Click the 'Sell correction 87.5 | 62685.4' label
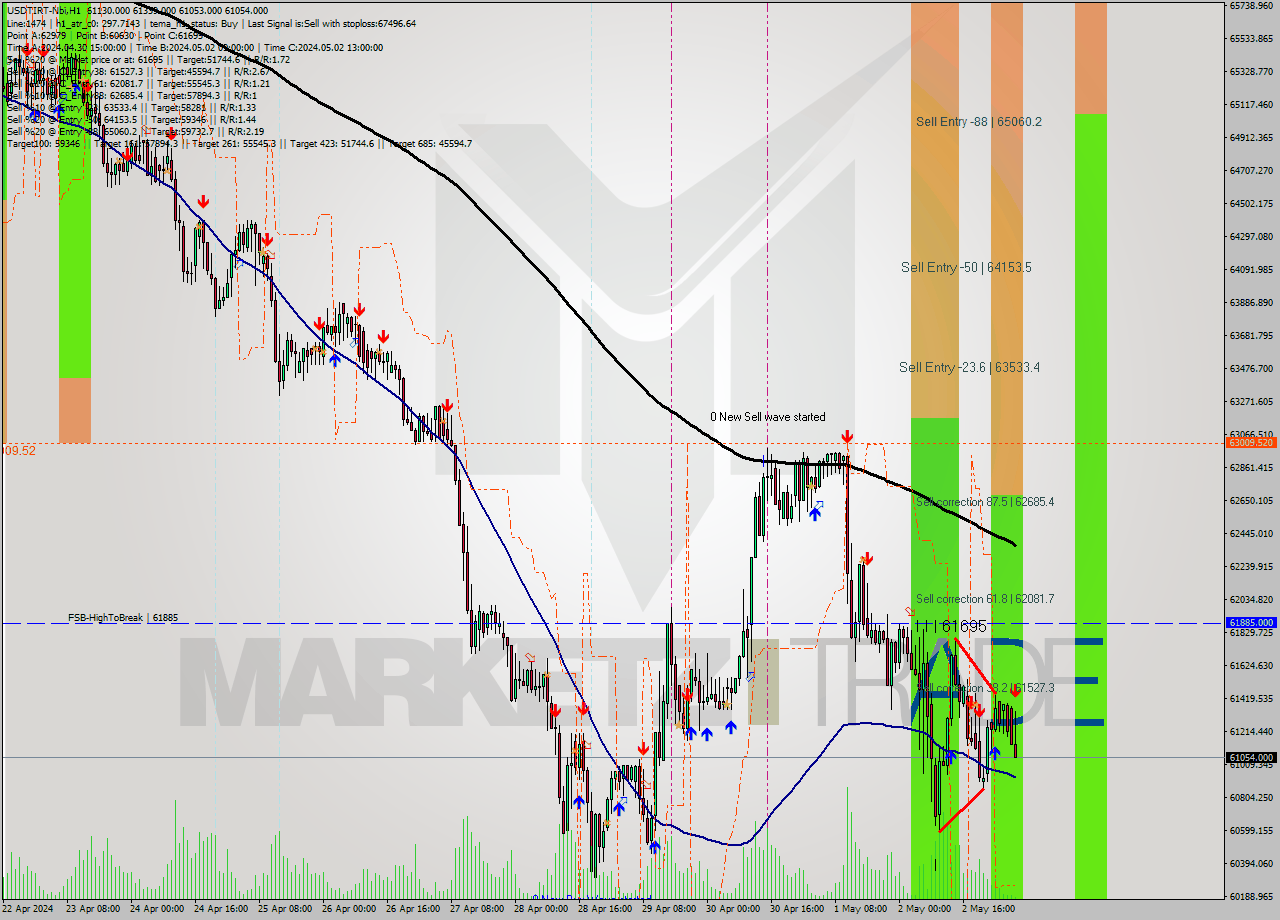 984,501
